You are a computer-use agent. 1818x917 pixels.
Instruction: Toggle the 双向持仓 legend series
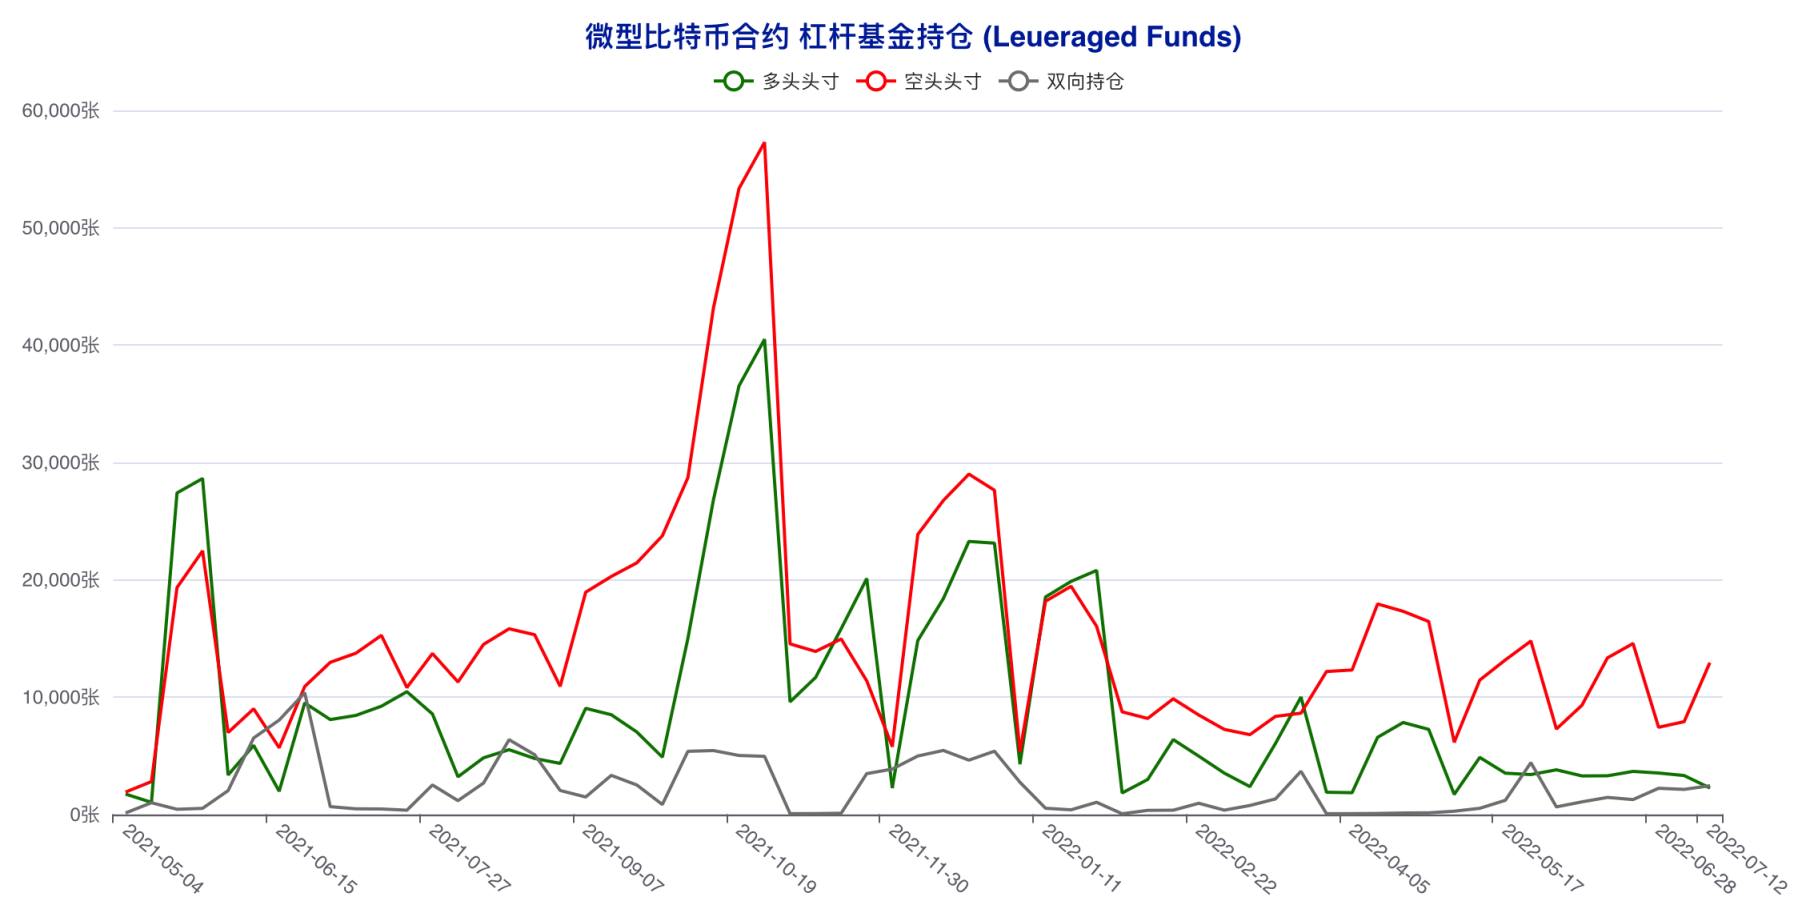pos(1061,82)
